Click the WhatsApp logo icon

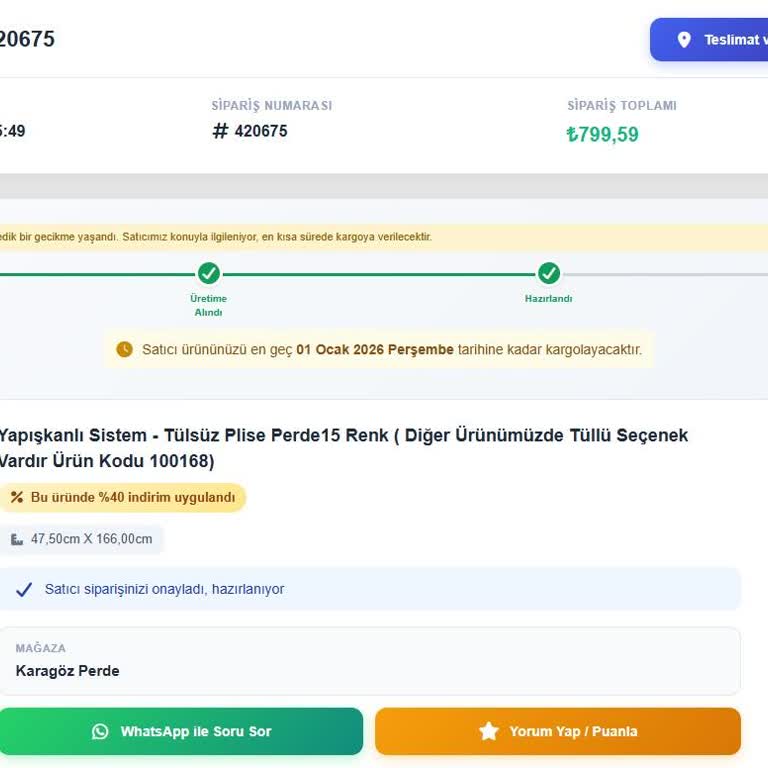coord(100,732)
